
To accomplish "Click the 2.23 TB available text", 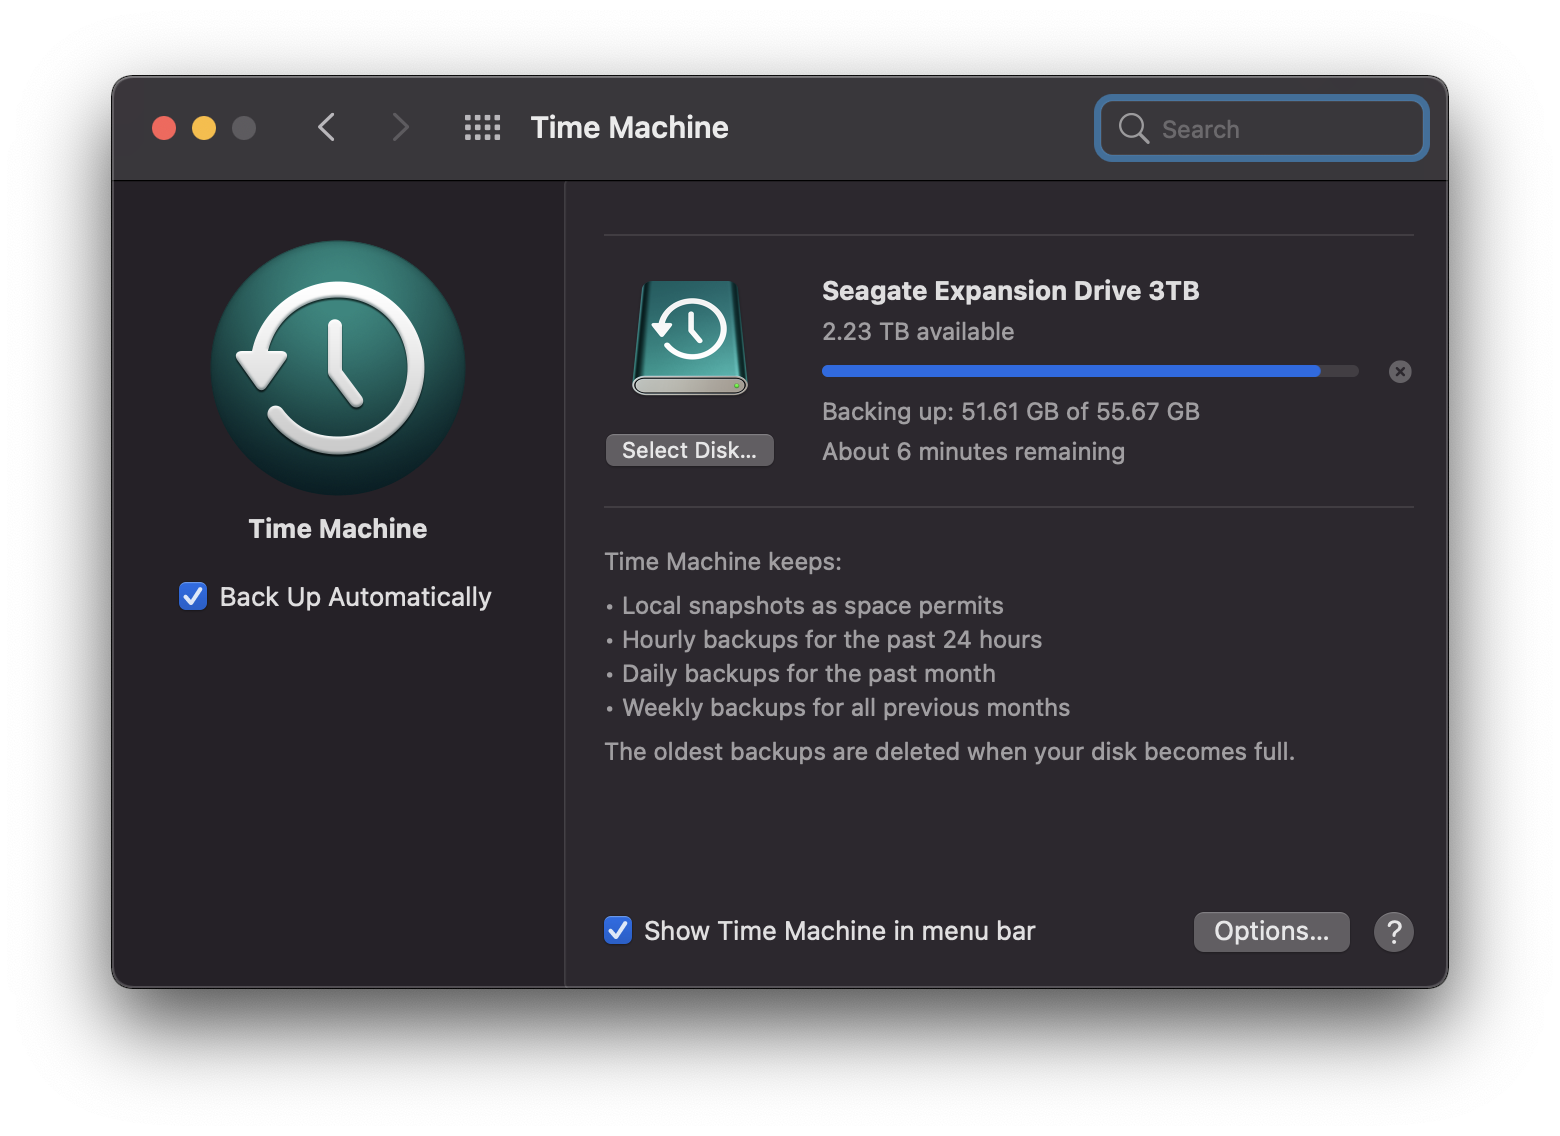I will point(918,332).
